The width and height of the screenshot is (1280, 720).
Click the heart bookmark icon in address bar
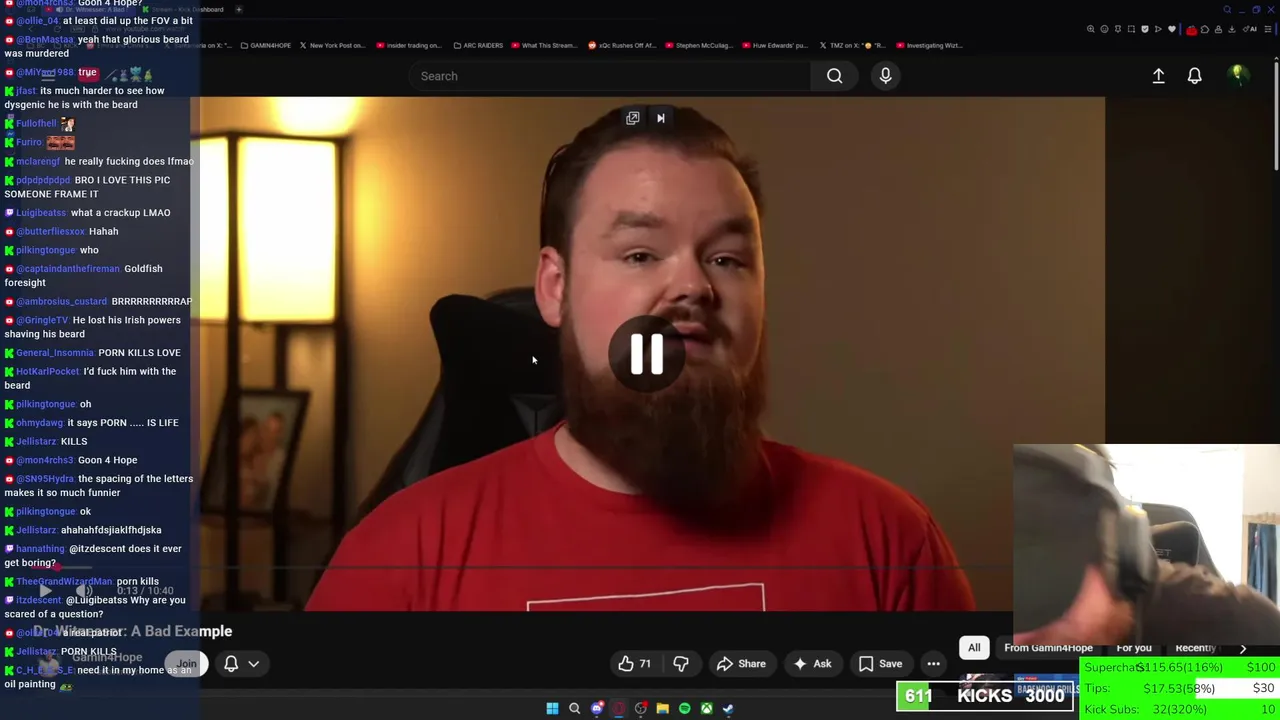coord(1171,29)
